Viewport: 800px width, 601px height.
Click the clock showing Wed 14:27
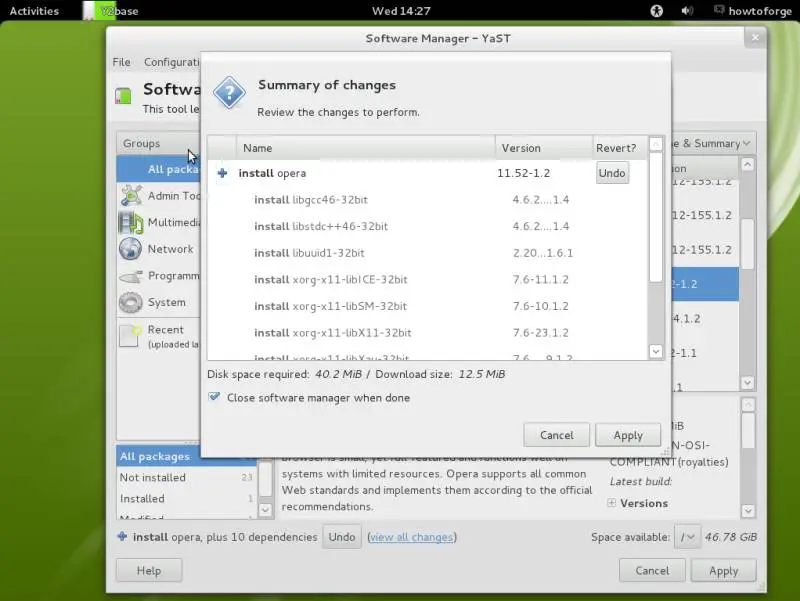[401, 11]
